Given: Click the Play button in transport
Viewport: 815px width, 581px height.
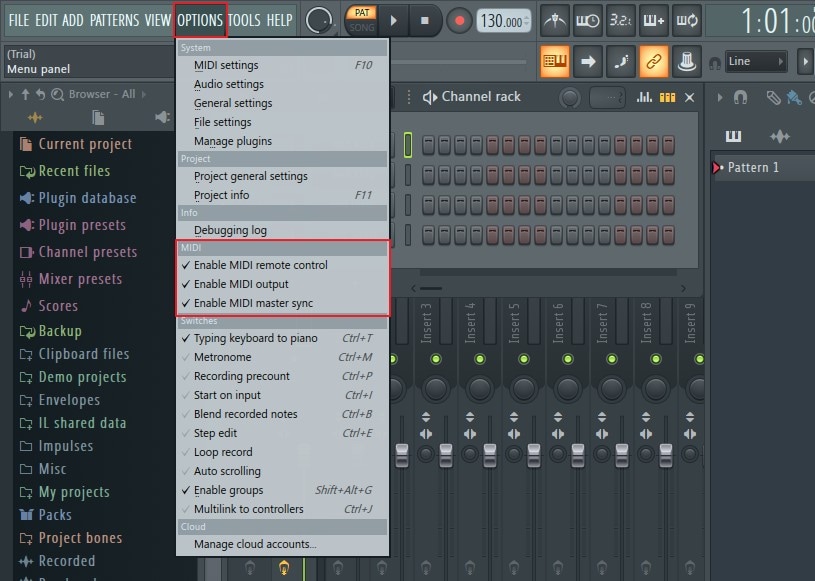Looking at the screenshot, I should pos(393,21).
